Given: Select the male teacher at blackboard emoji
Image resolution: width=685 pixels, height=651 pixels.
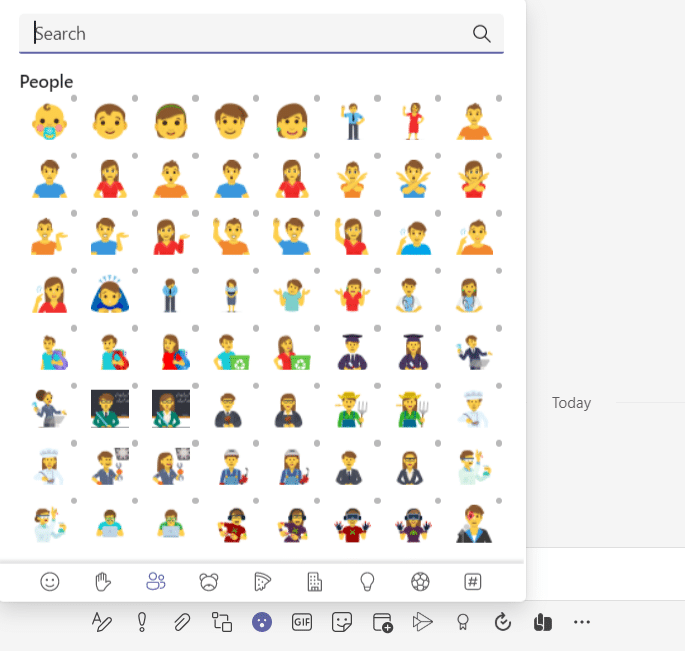Looking at the screenshot, I should pyautogui.click(x=110, y=409).
